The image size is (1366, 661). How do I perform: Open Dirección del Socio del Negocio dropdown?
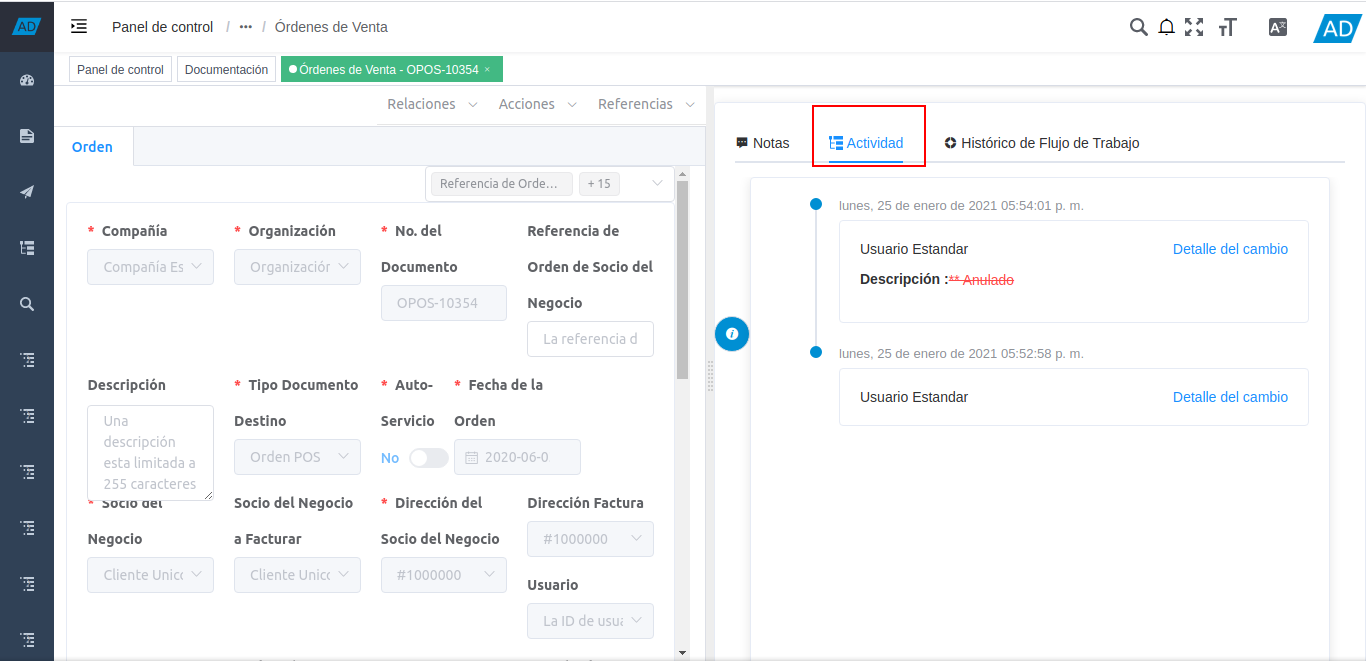[444, 575]
